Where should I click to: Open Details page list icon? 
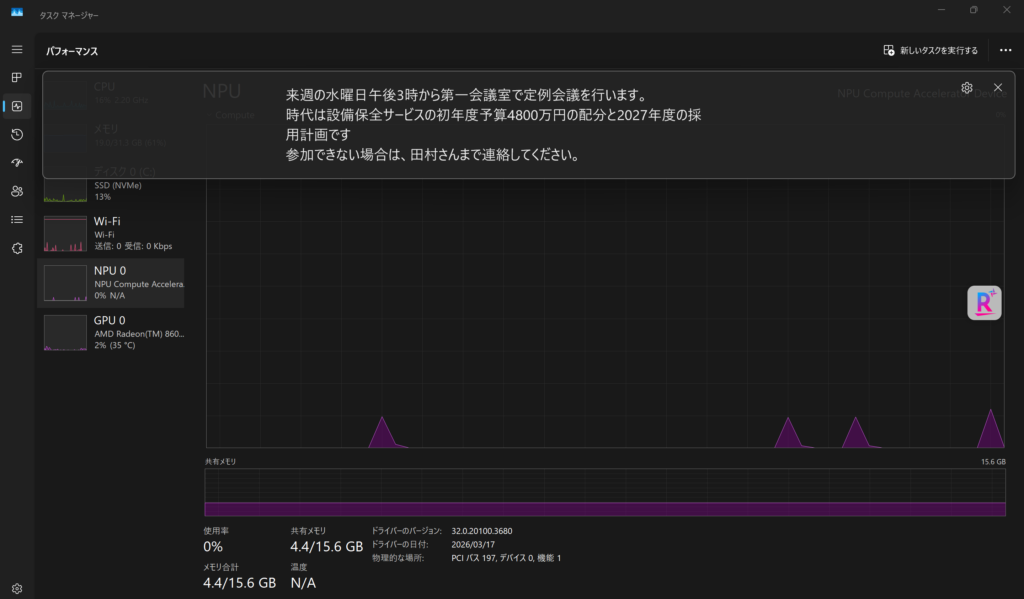[17, 219]
